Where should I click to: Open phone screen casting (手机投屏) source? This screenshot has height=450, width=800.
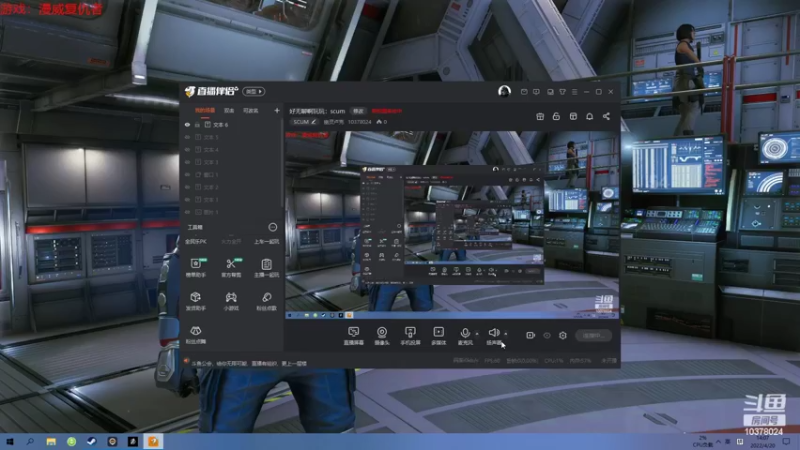410,336
